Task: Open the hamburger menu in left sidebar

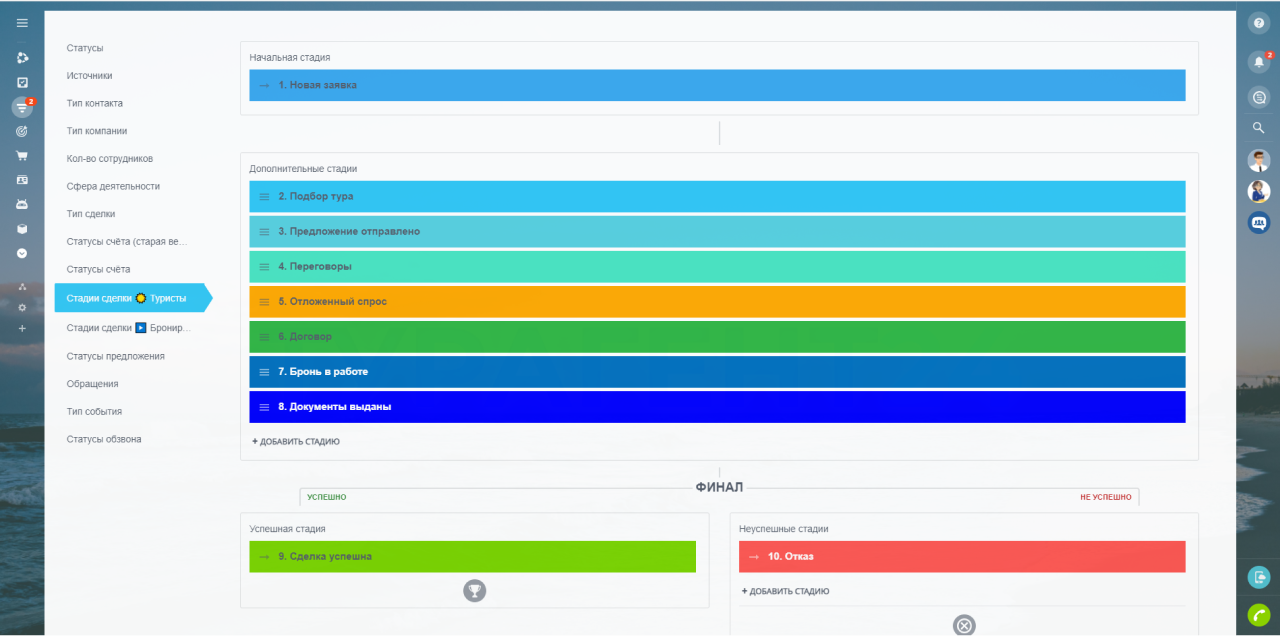Action: click(x=22, y=23)
